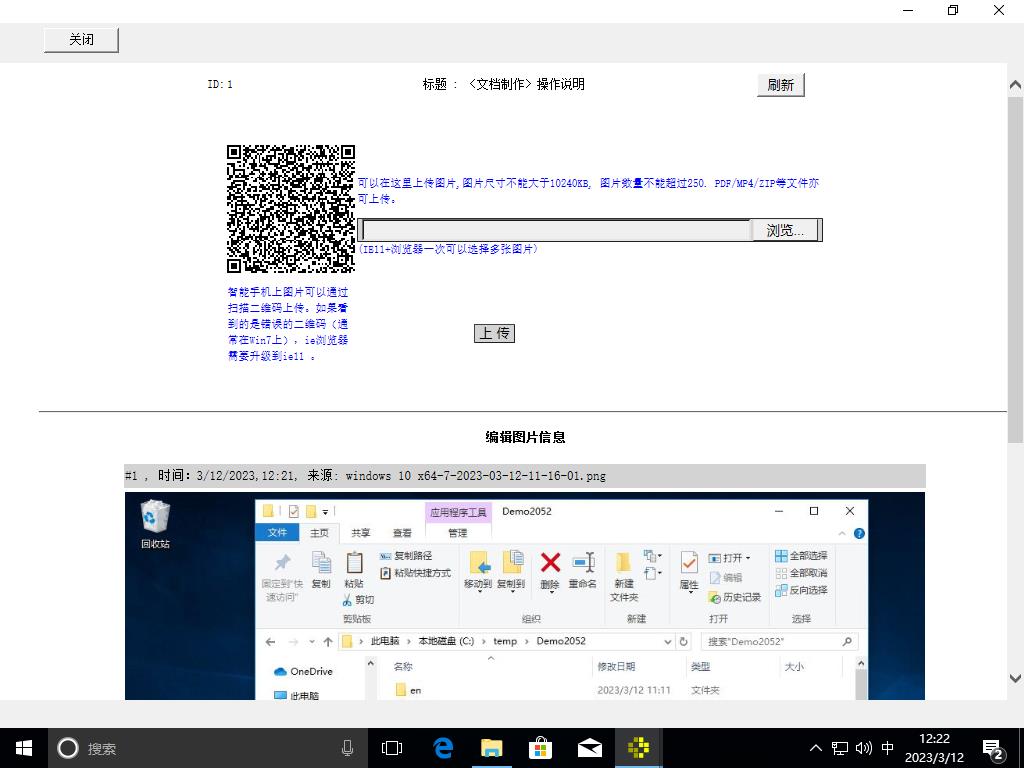Launch Microsoft Edge from the taskbar

tap(442, 748)
